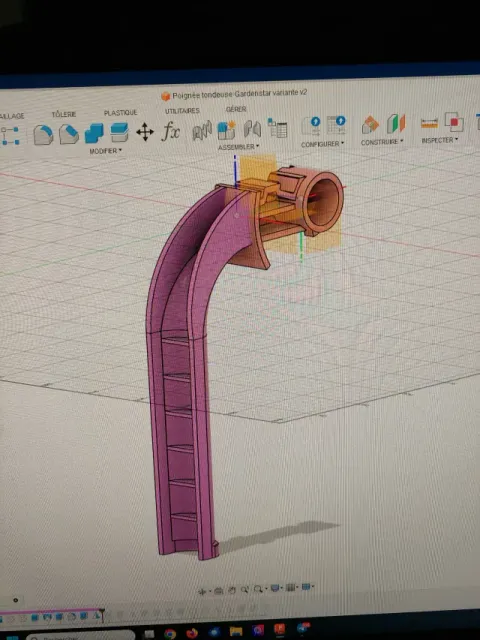Open Firefox from the taskbar
The width and height of the screenshot is (480, 640).
[x=192, y=633]
